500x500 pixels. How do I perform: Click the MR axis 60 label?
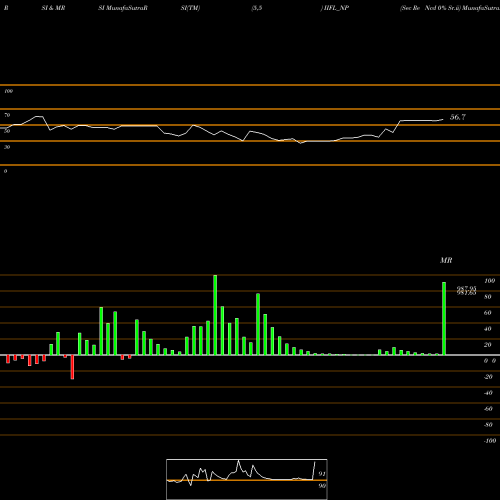(x=487, y=313)
